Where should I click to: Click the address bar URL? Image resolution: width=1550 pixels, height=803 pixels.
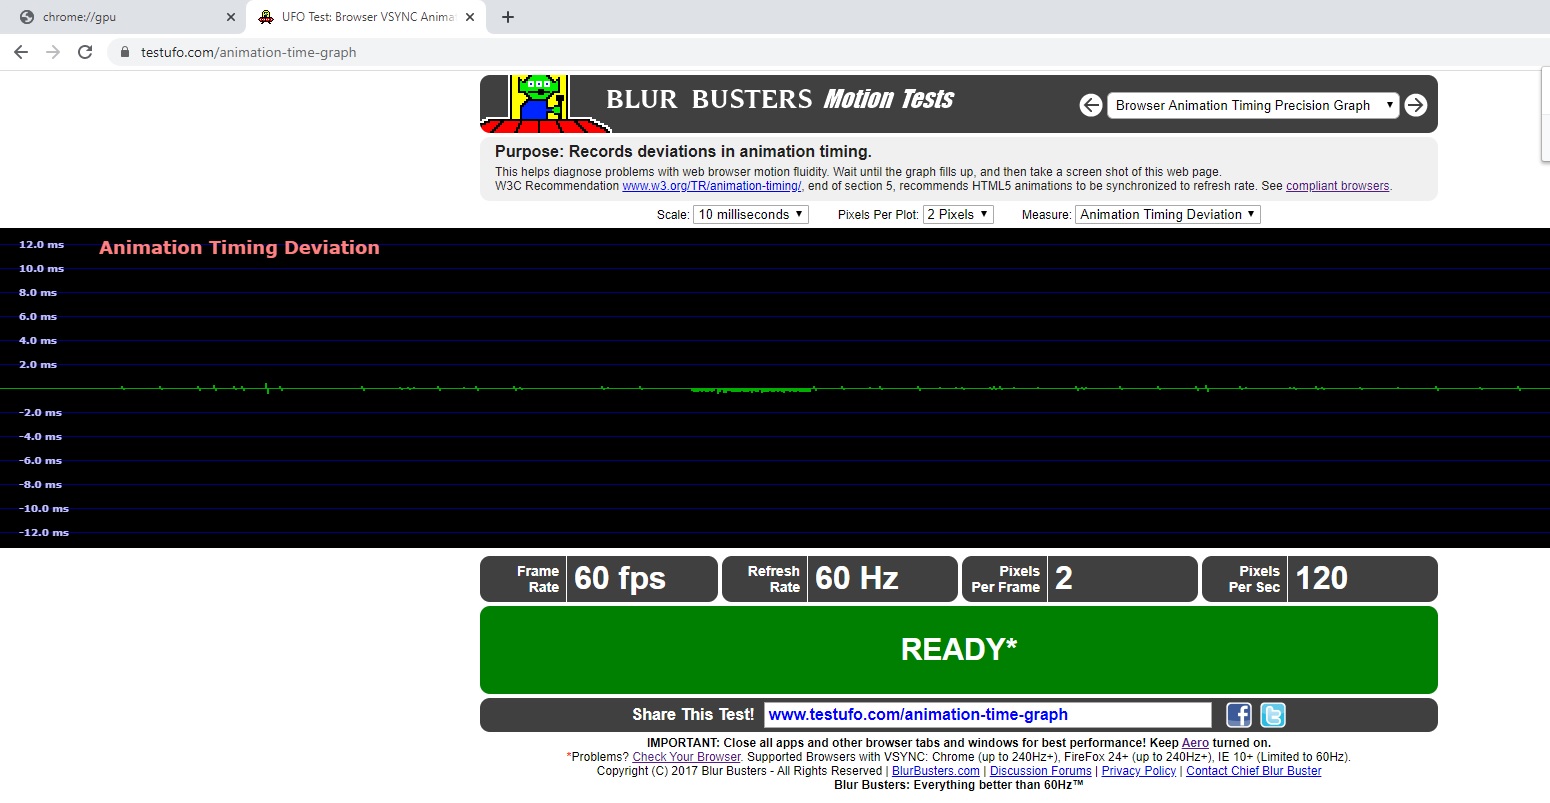[249, 52]
